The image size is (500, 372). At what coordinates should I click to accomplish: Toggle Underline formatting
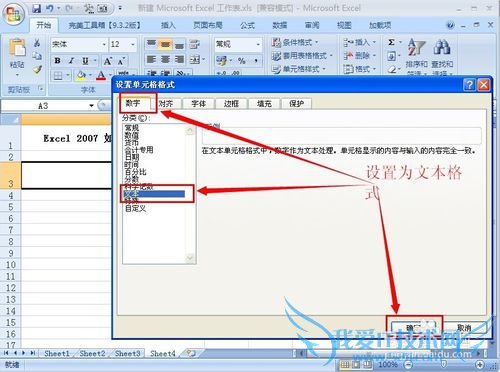coord(85,61)
